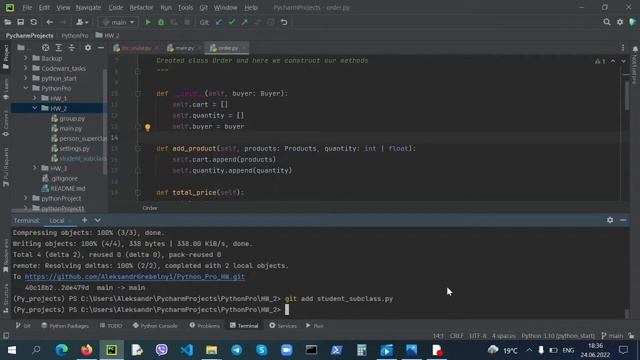Click the Git push arrow icon
Screen dimensions: 640x360
[244, 22]
